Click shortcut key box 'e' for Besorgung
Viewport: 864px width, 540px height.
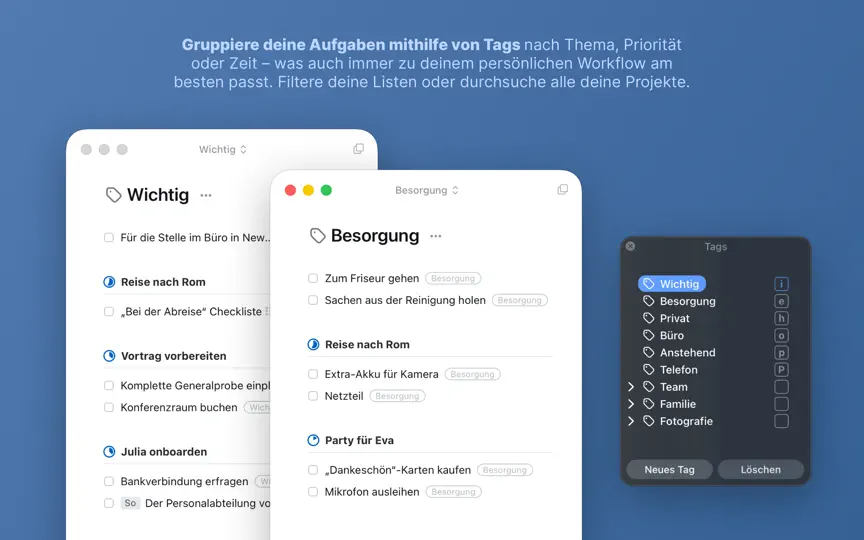pos(781,301)
